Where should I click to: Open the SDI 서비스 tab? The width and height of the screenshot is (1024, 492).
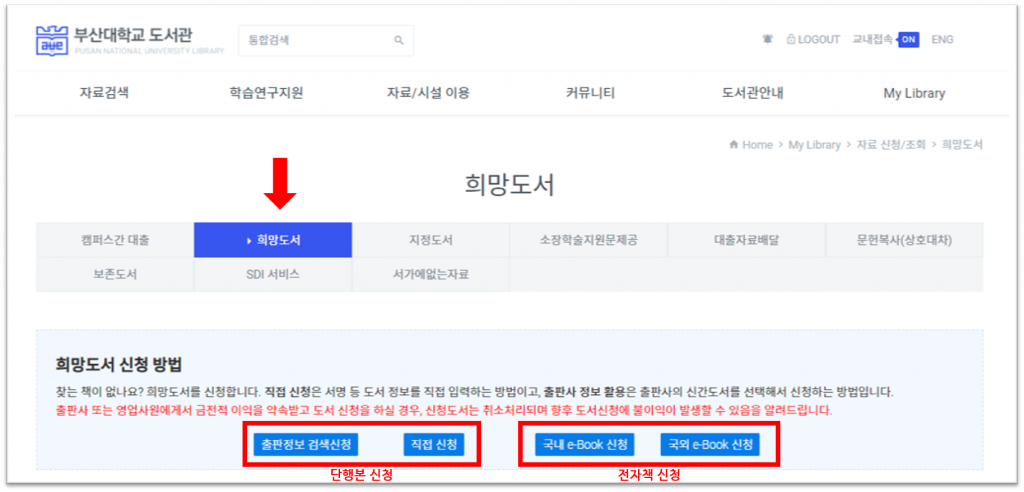point(273,274)
